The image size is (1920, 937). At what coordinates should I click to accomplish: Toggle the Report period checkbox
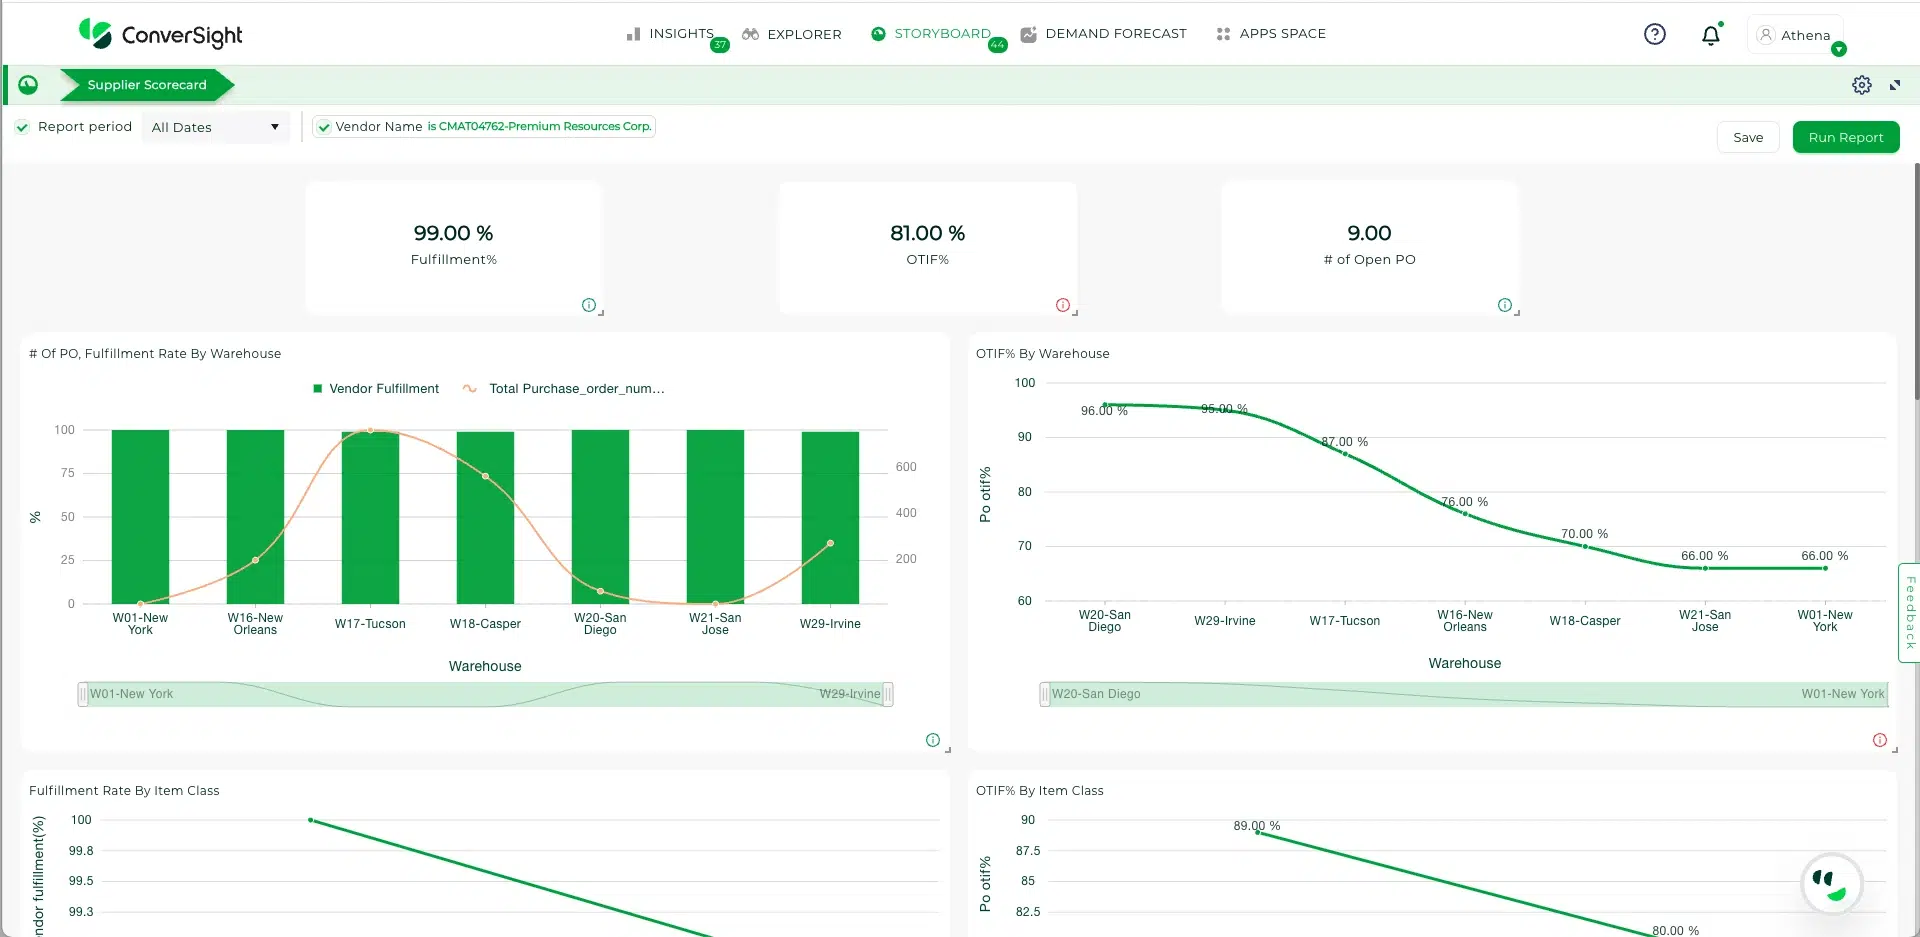pos(22,127)
